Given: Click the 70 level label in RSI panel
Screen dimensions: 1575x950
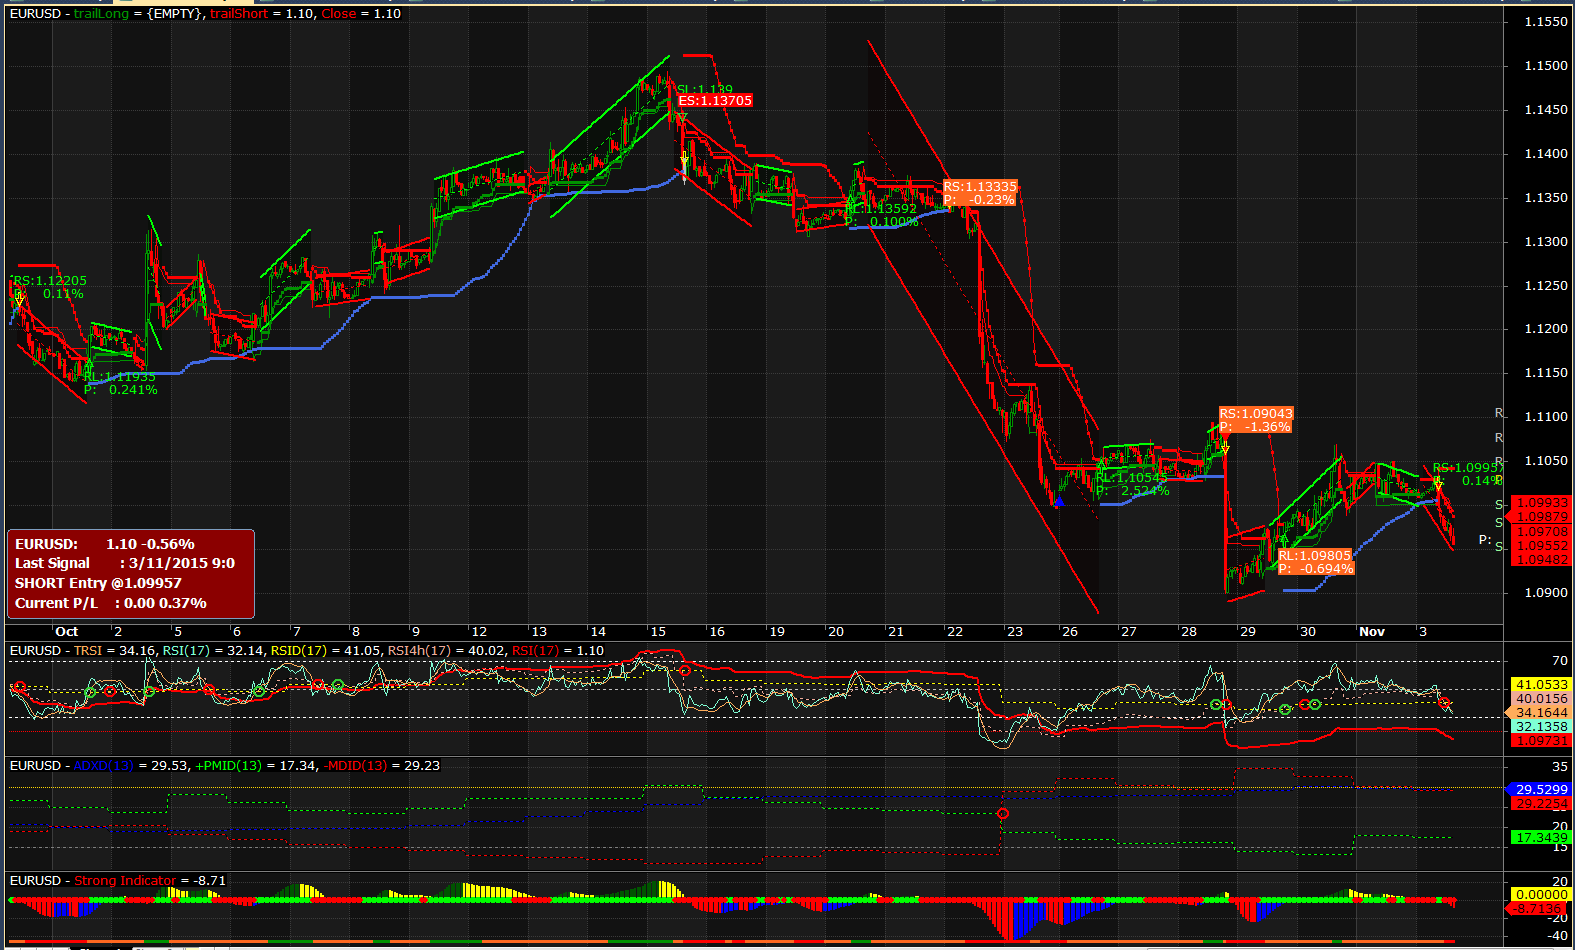Looking at the screenshot, I should pyautogui.click(x=1560, y=661).
